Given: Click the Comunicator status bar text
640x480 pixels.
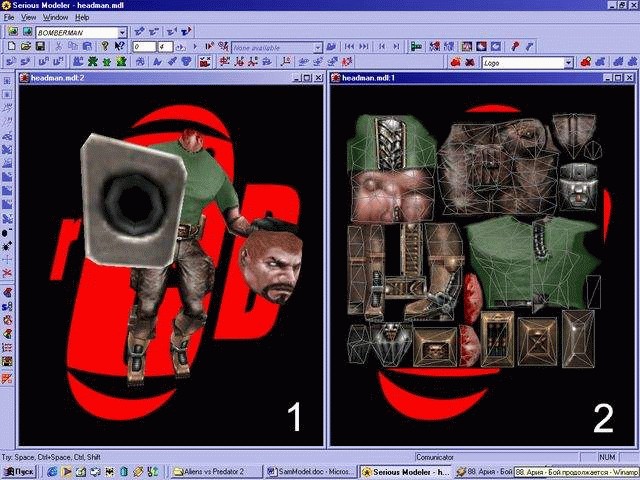Looking at the screenshot, I should point(435,457).
